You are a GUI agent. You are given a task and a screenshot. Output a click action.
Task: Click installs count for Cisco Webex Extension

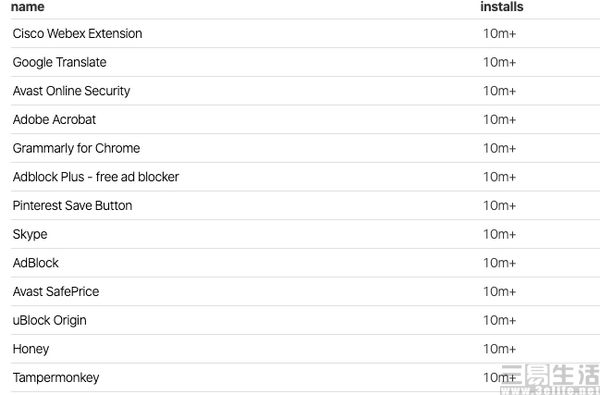coord(499,34)
